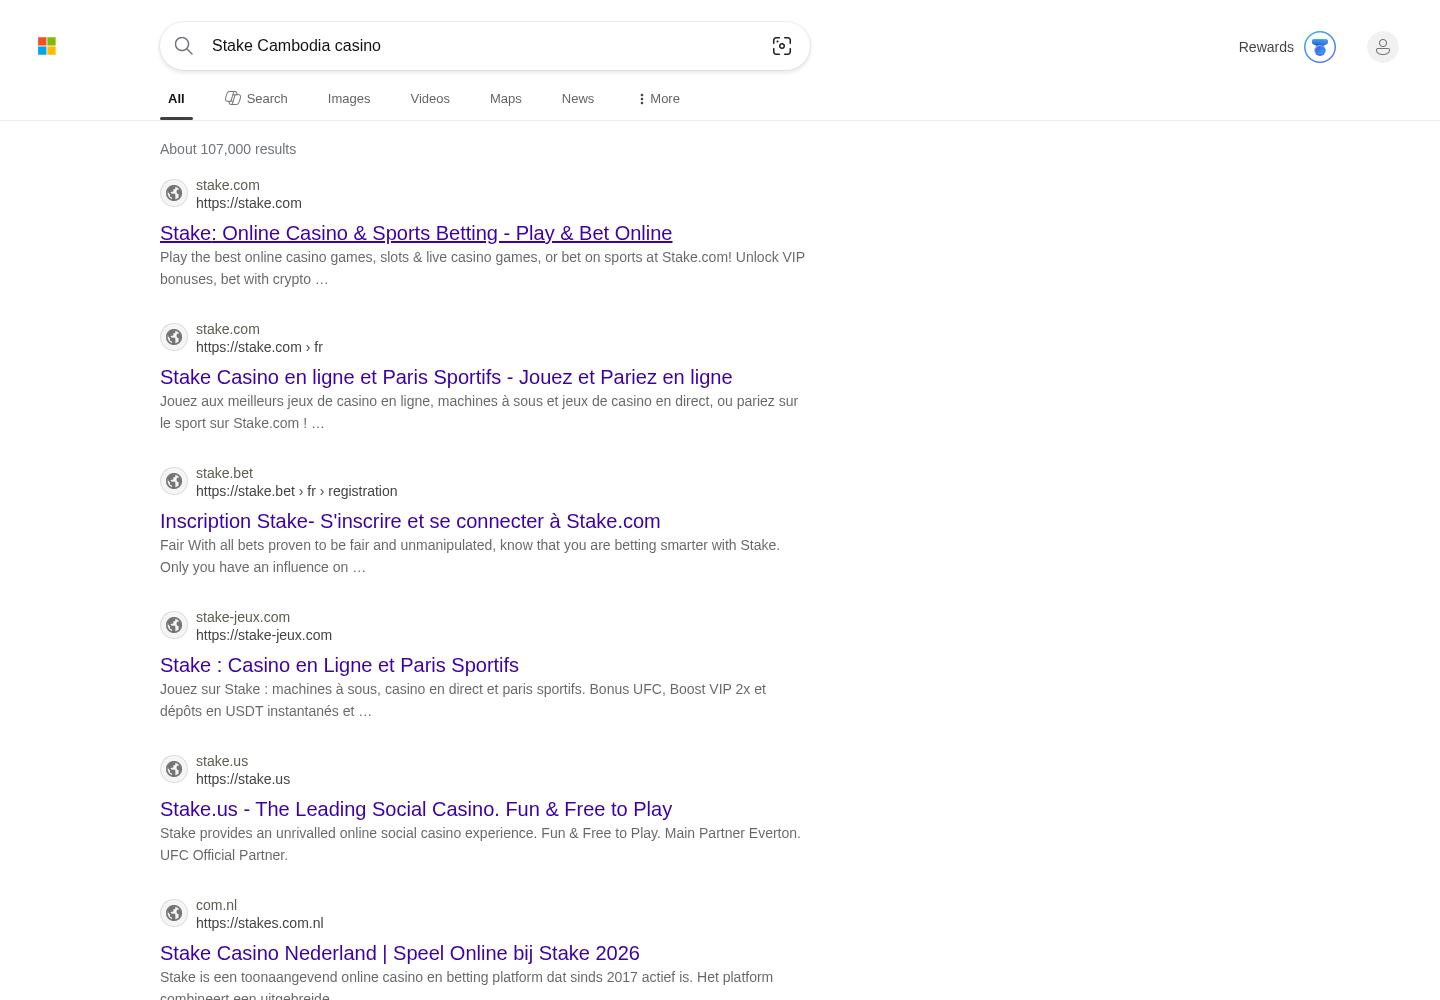Viewport: 1440px width, 1000px height.
Task: Click snippet starting 'Play the best online casino games'
Action: point(482,268)
